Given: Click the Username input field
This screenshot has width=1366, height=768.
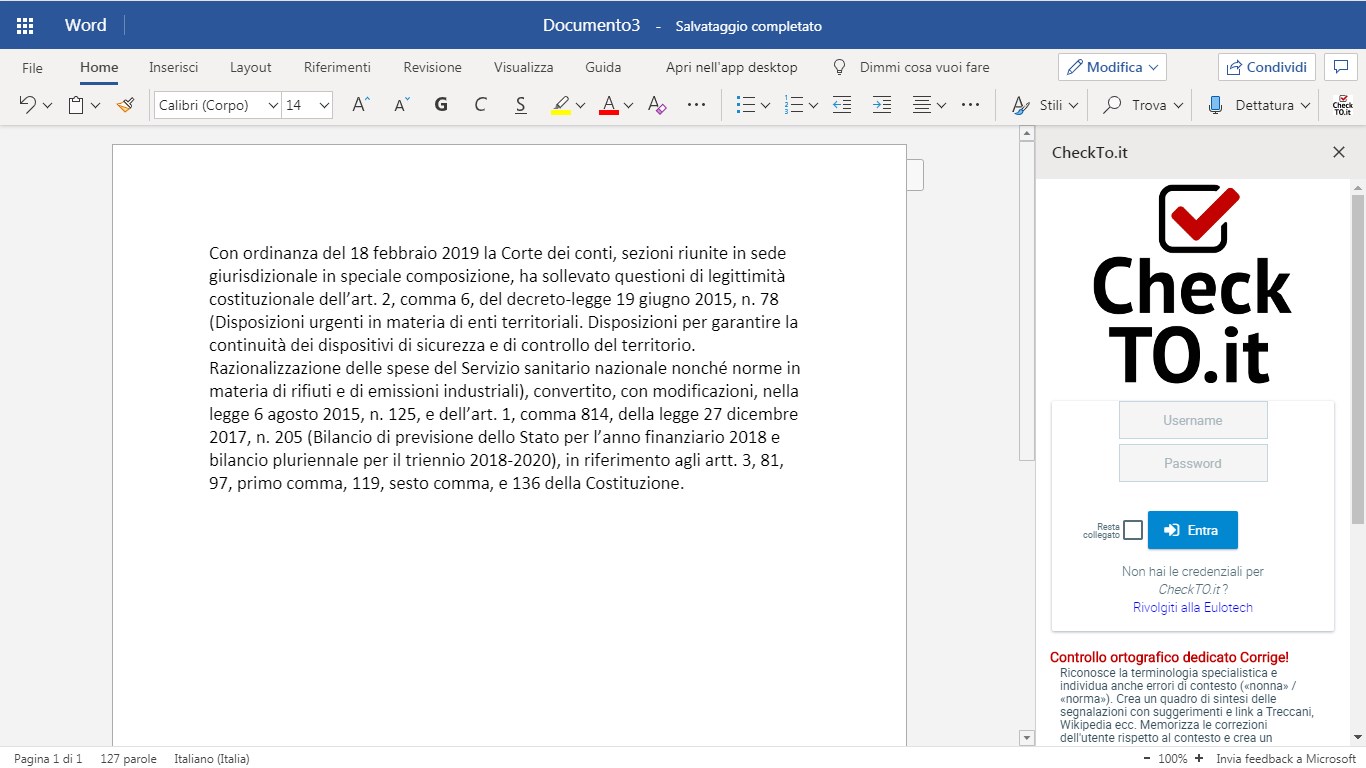Looking at the screenshot, I should point(1193,420).
